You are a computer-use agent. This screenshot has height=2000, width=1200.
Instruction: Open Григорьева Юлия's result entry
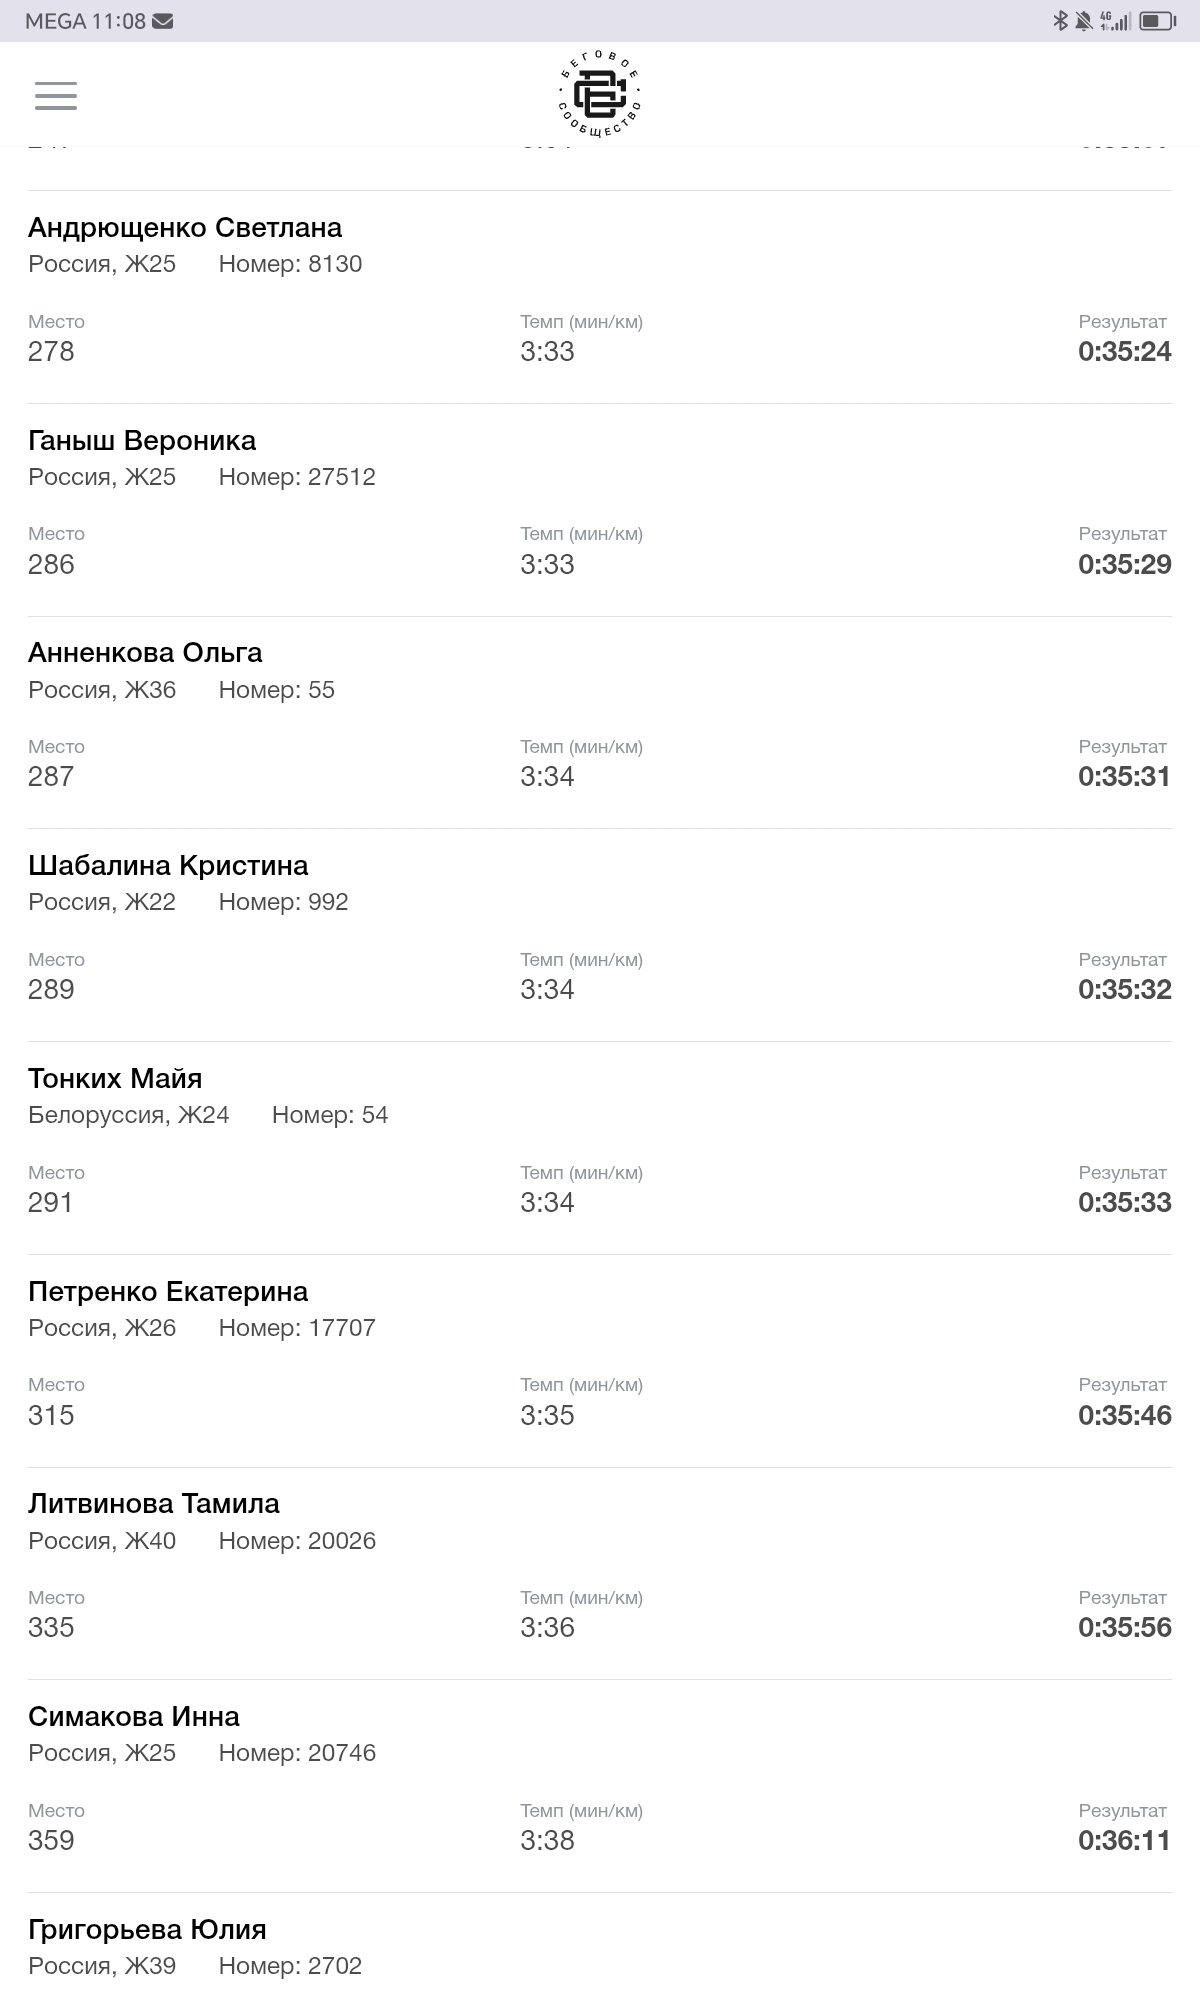point(147,1930)
